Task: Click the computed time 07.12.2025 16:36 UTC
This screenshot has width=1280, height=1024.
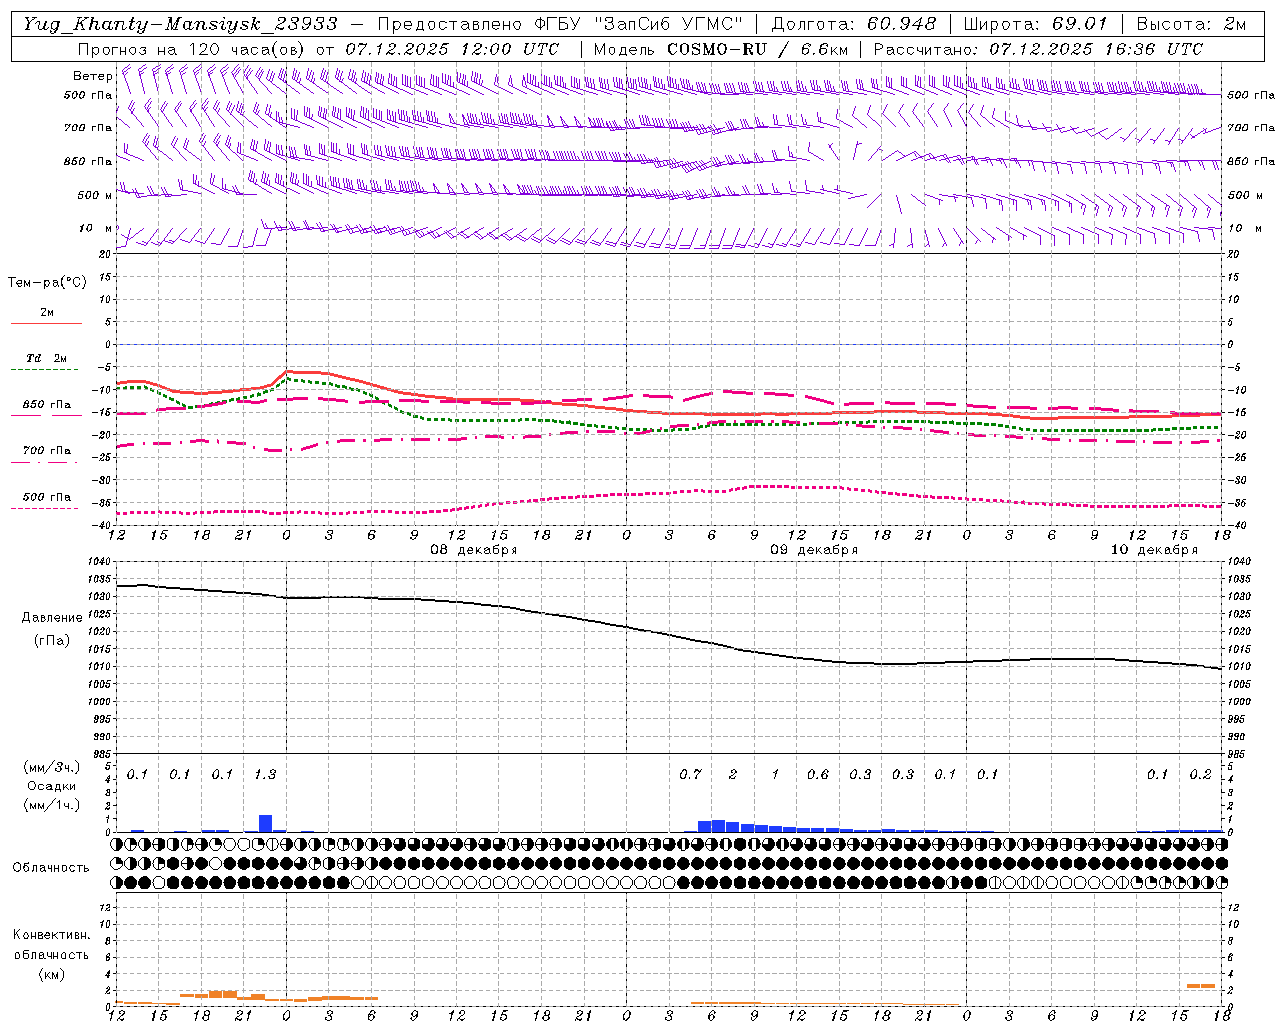Action: click(x=1096, y=49)
